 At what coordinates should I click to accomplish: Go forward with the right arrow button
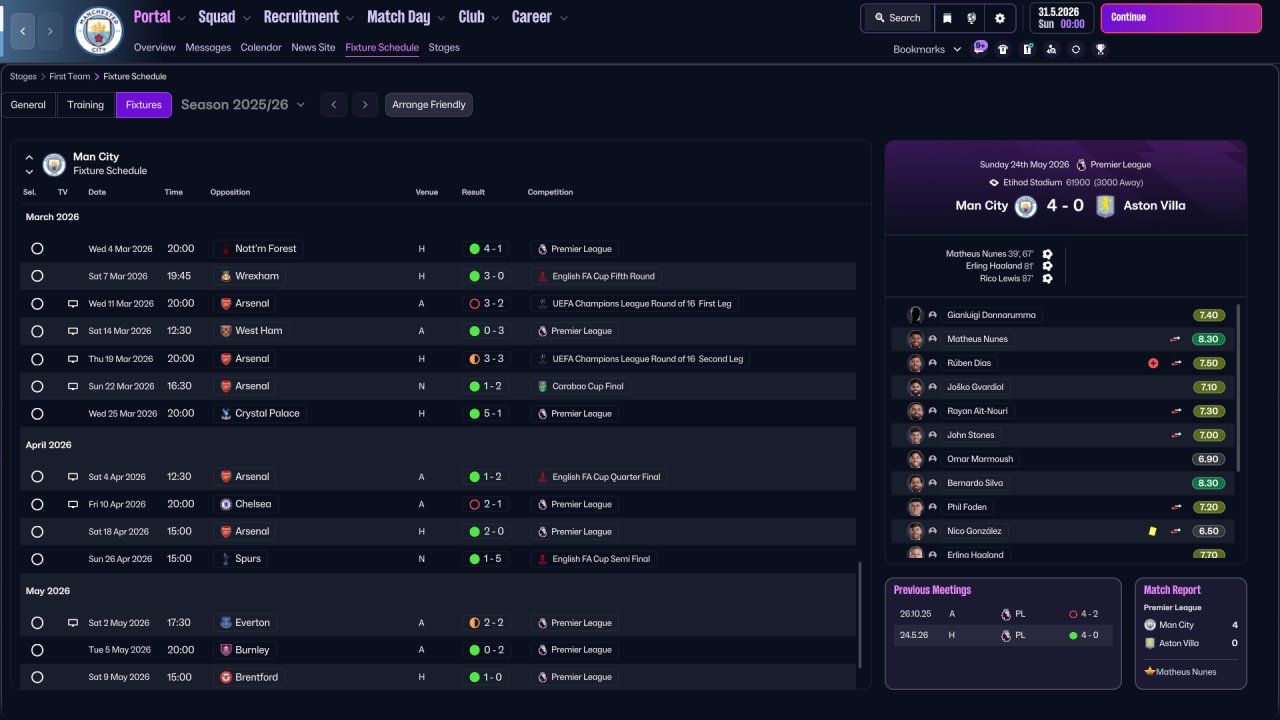[x=50, y=31]
